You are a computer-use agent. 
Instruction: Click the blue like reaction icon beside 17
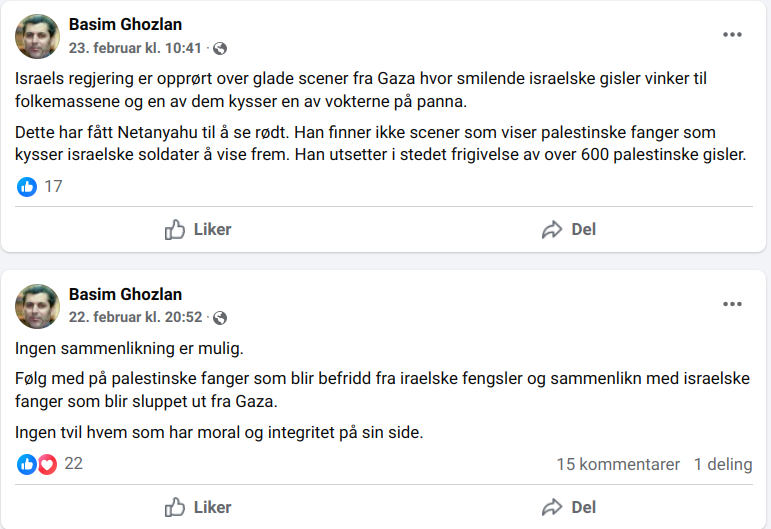27,186
